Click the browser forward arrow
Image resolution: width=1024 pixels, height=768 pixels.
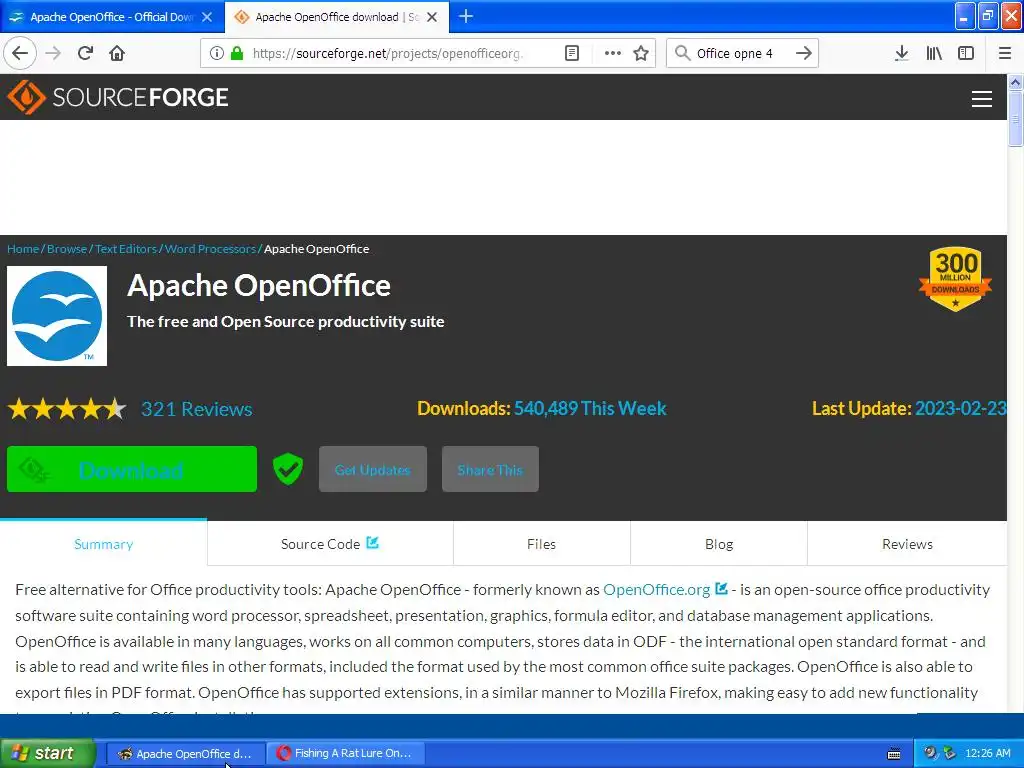(53, 53)
